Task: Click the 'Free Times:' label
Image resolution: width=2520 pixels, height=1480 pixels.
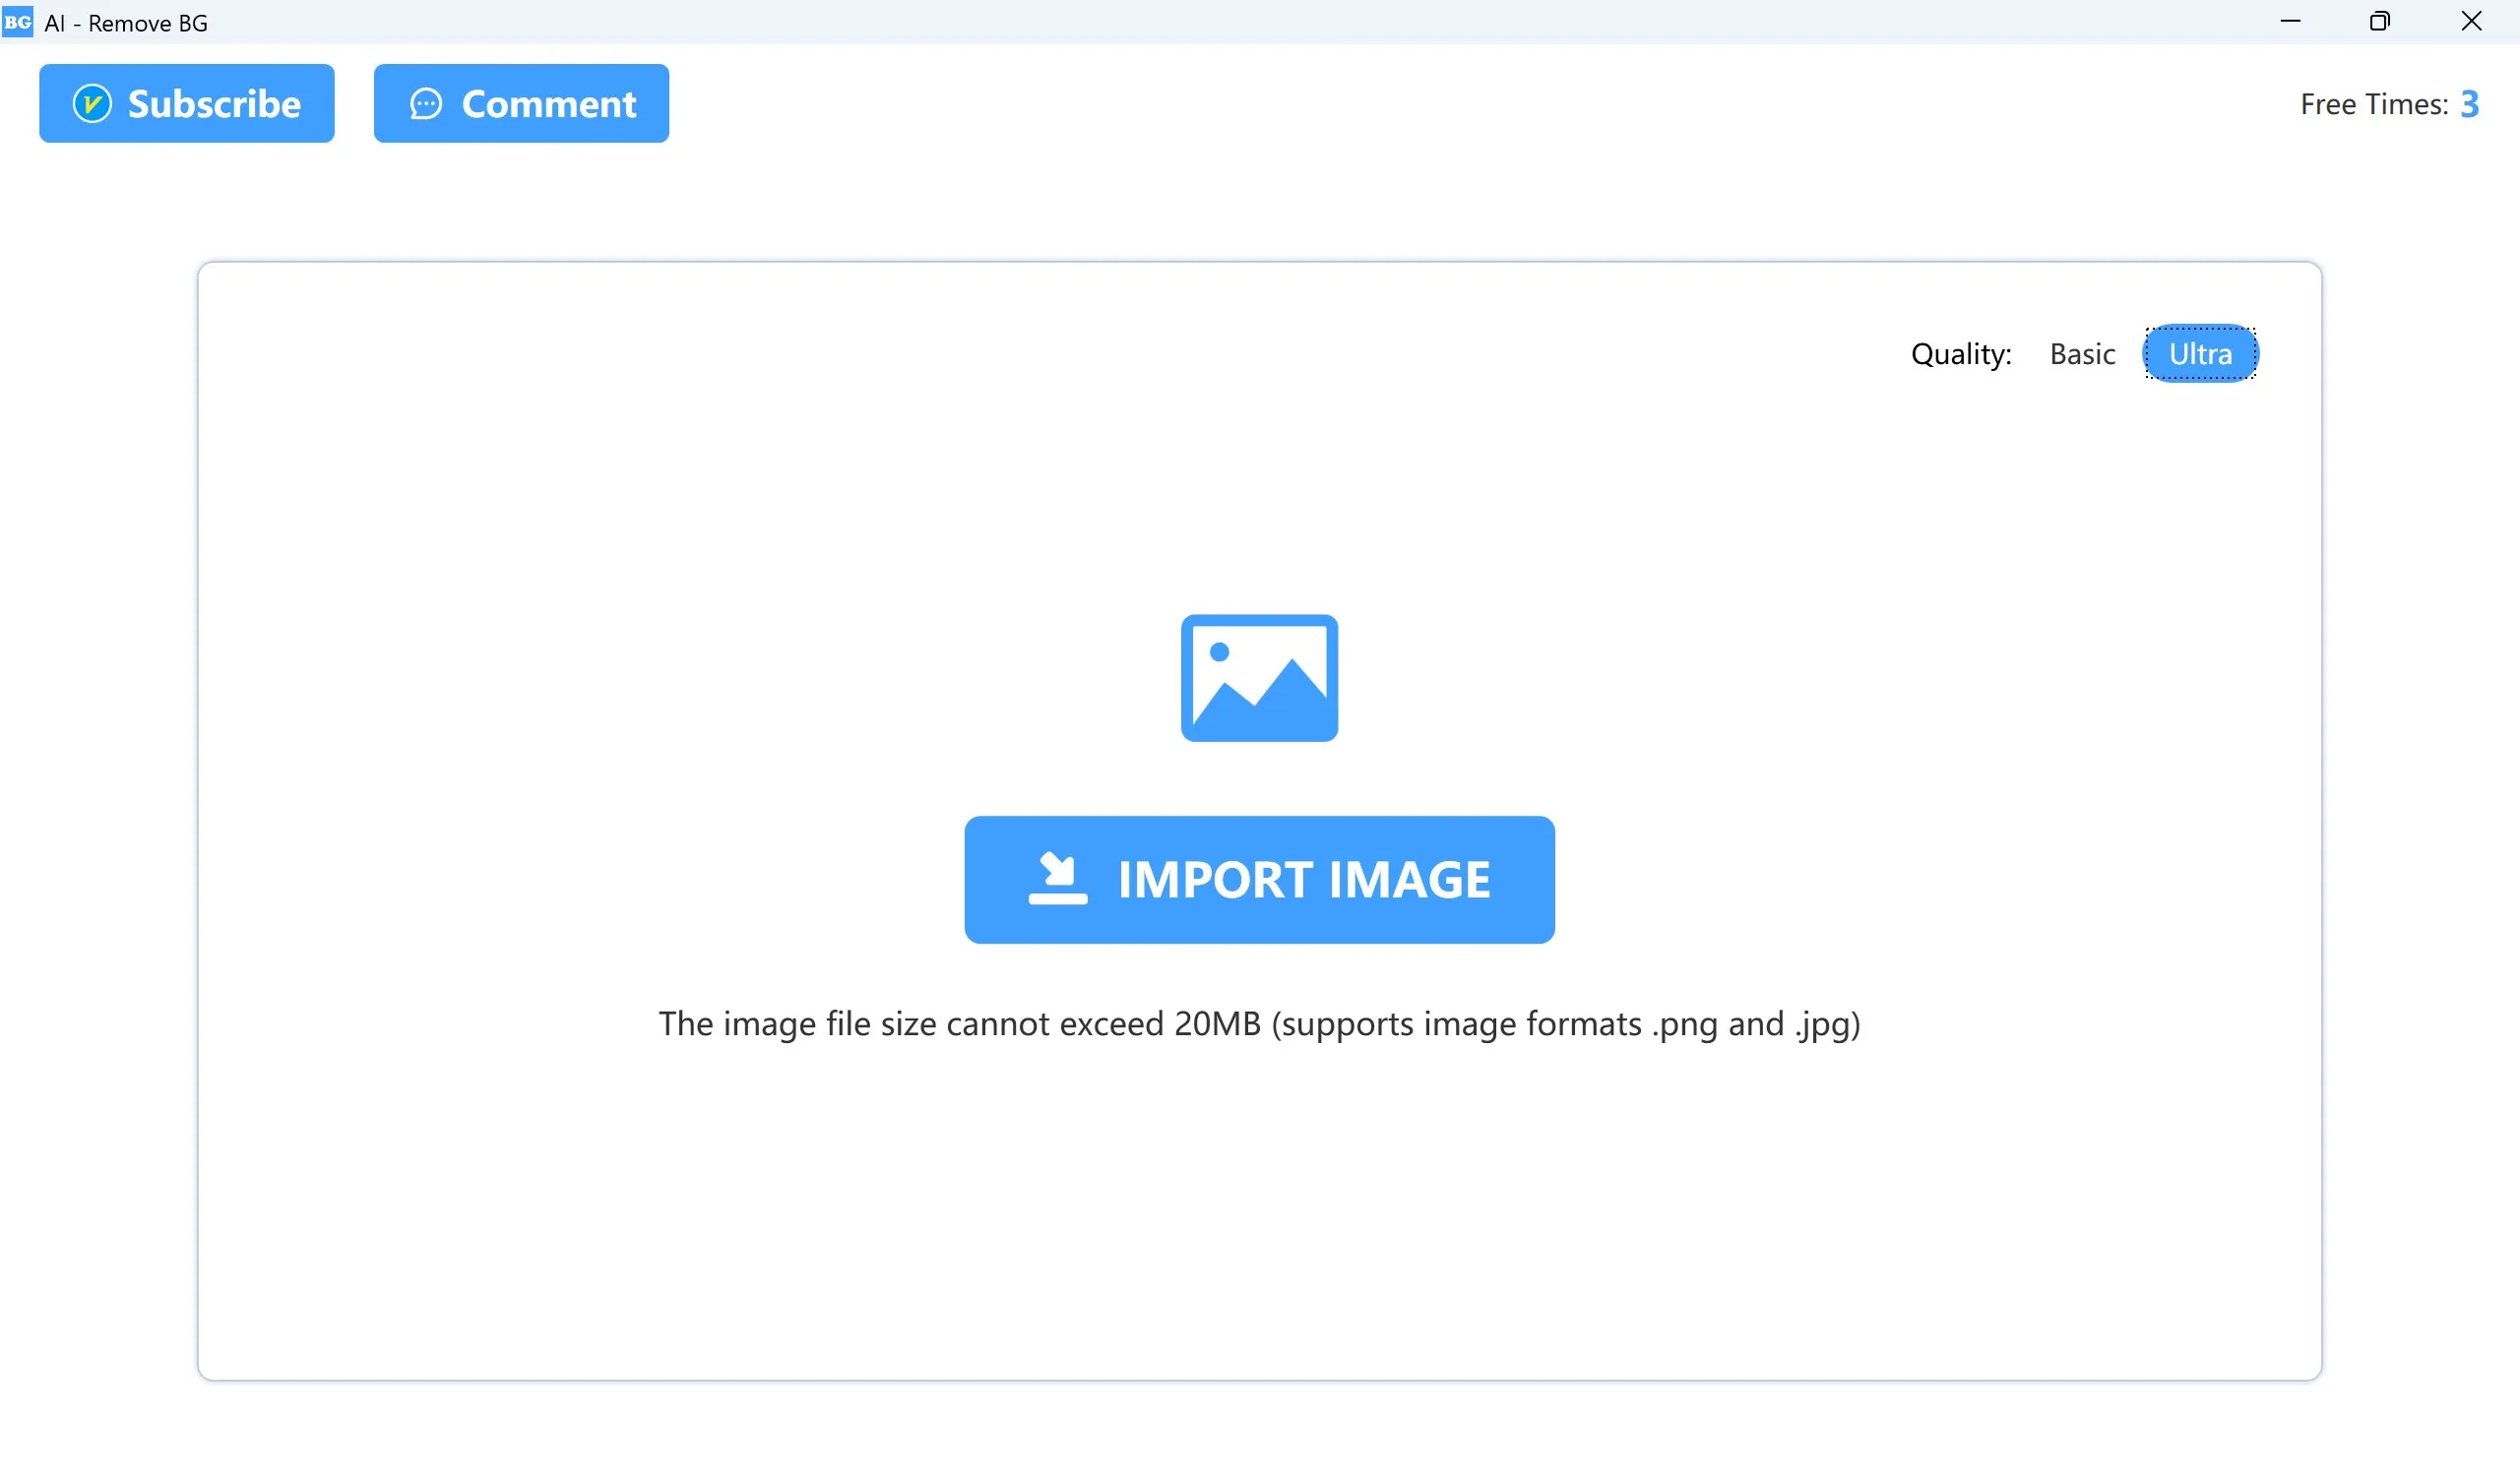Action: [x=2374, y=104]
